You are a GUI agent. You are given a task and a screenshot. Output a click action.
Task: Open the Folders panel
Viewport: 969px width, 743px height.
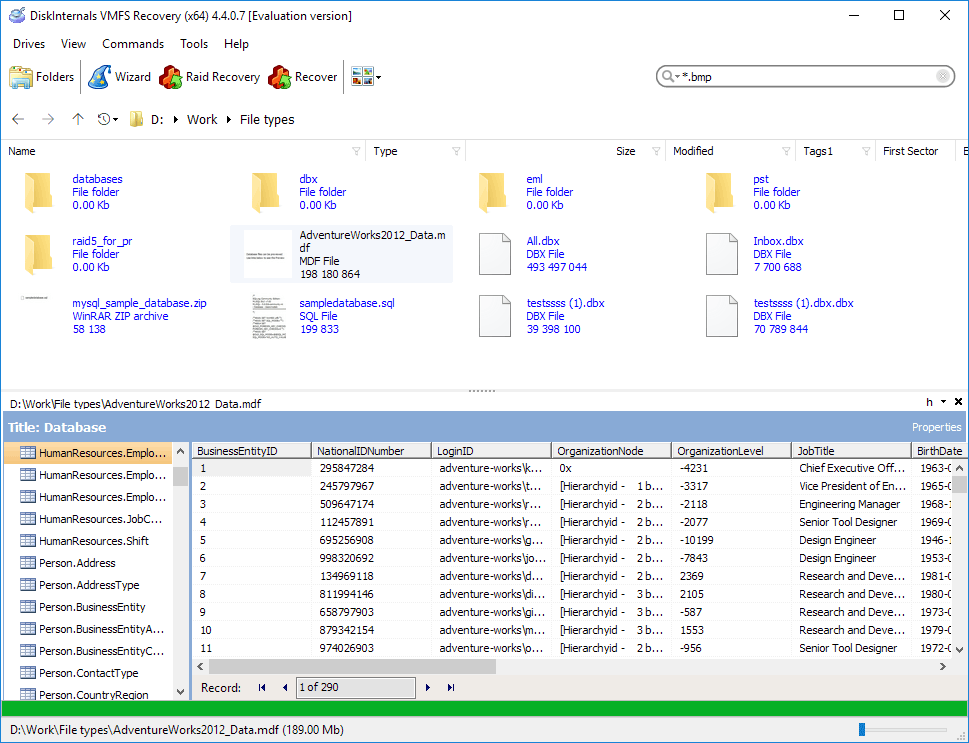(41, 77)
